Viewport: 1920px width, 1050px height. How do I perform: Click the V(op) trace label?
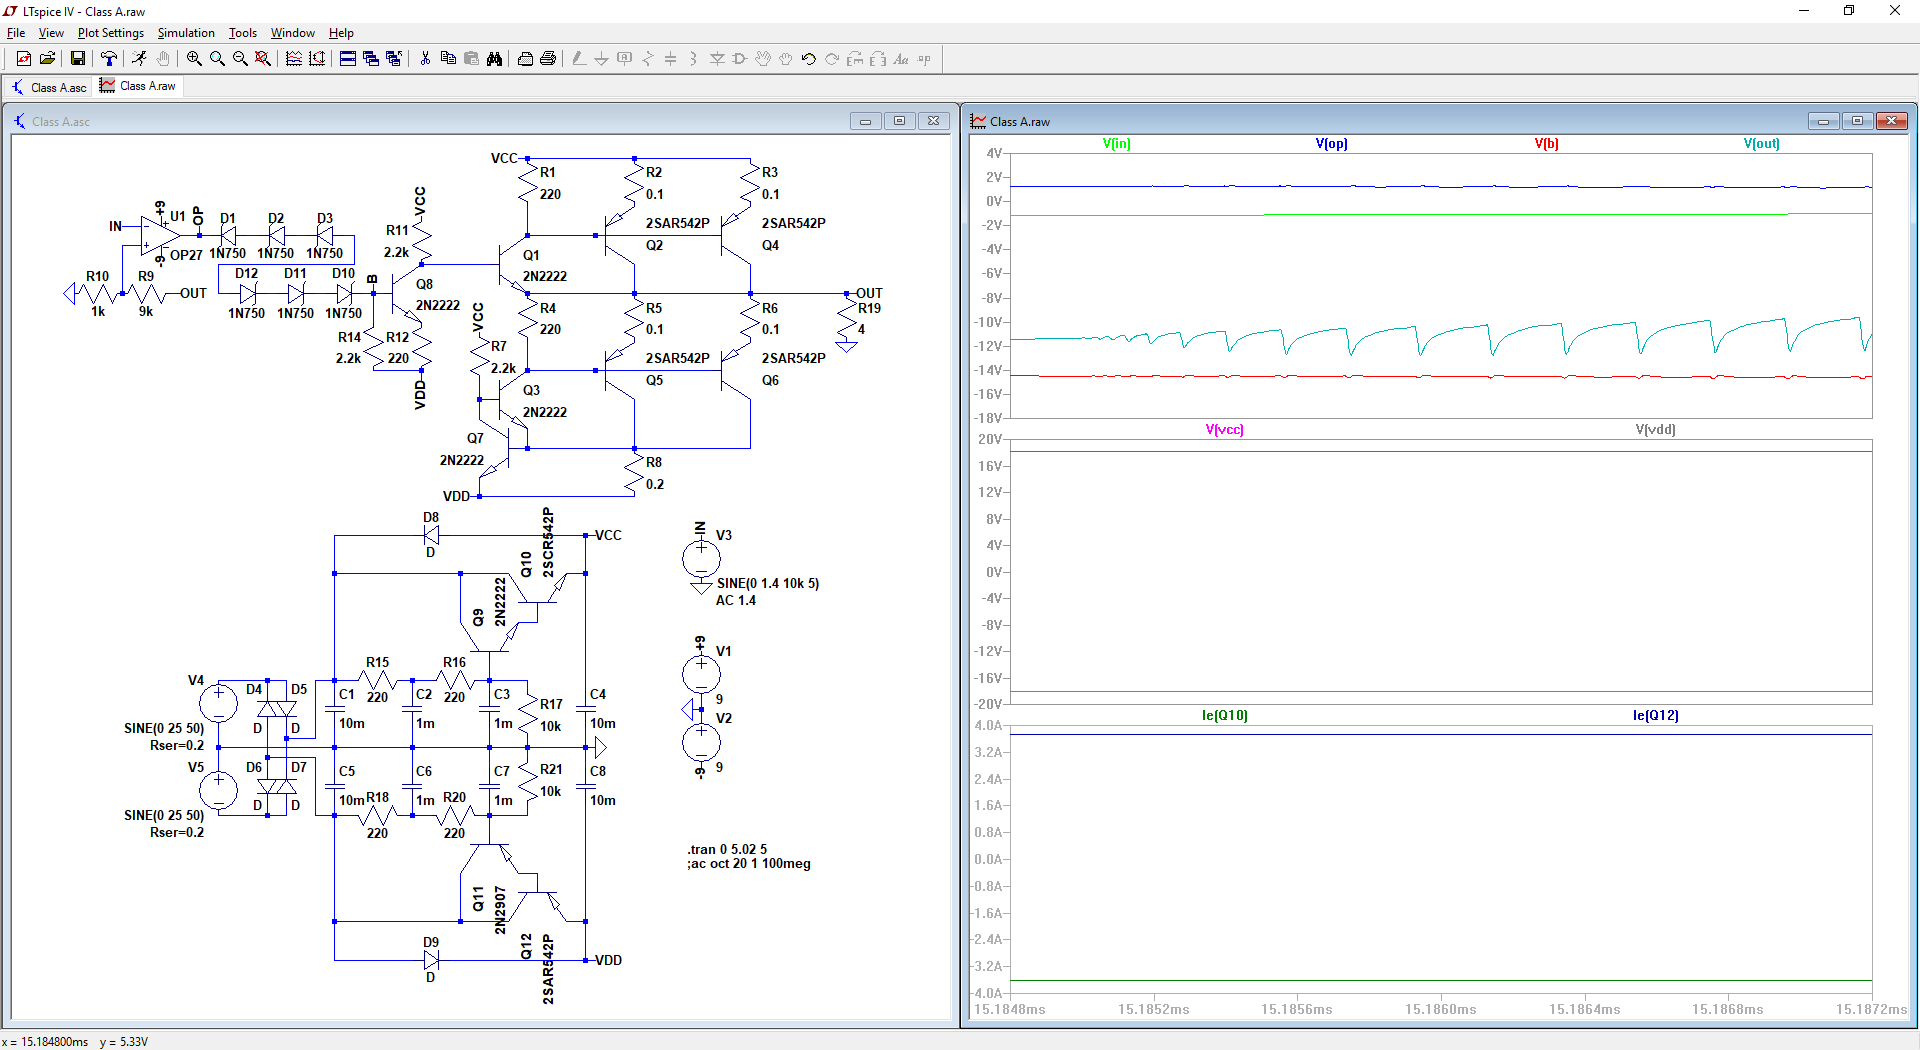(x=1331, y=144)
